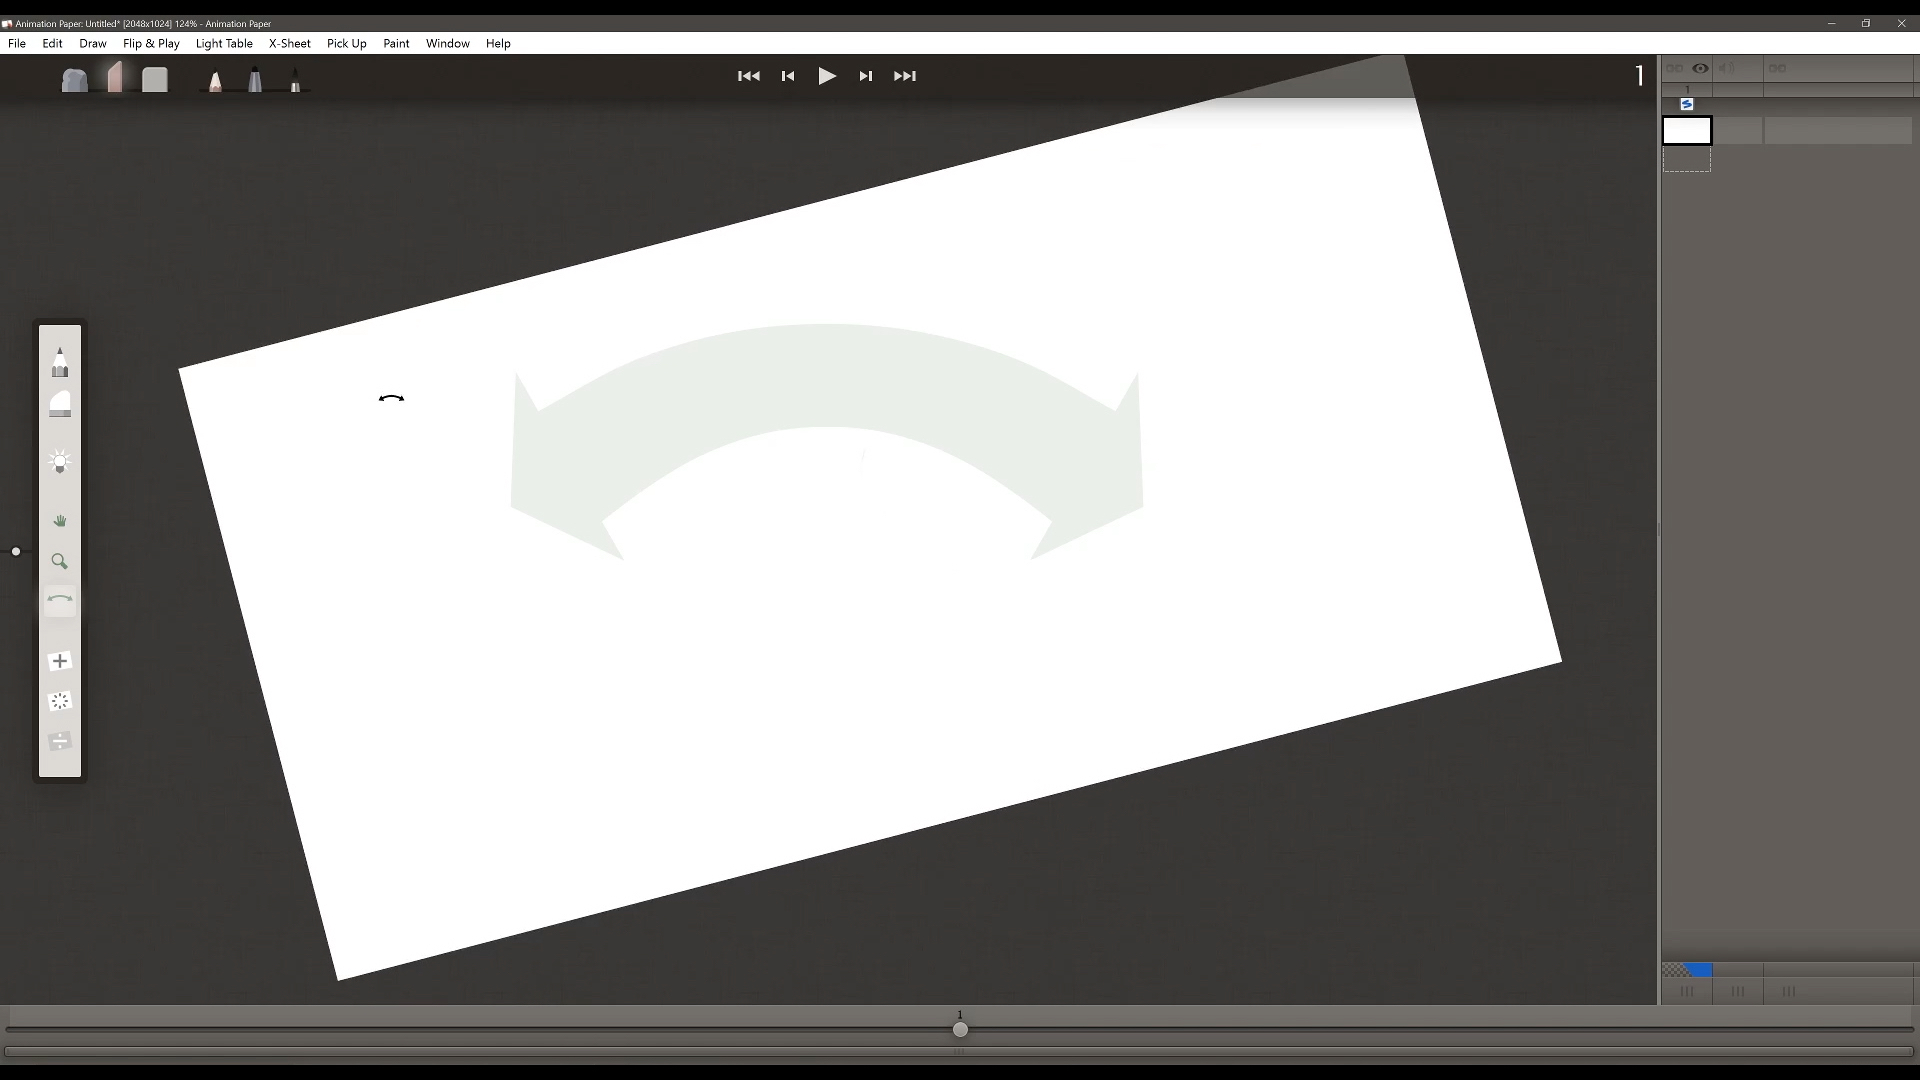1920x1080 pixels.
Task: Open the Pick Up menu
Action: pos(346,43)
